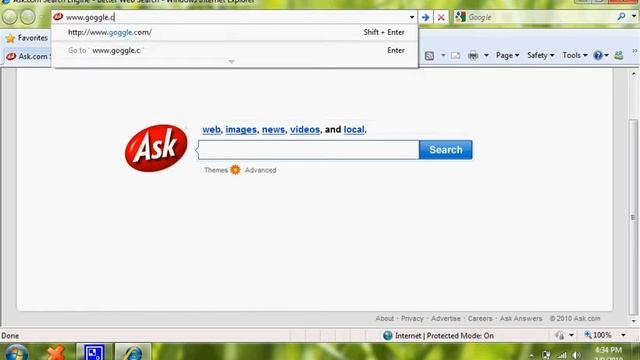The height and width of the screenshot is (360, 640).
Task: Click the Ask Answers footer link
Action: (521, 318)
